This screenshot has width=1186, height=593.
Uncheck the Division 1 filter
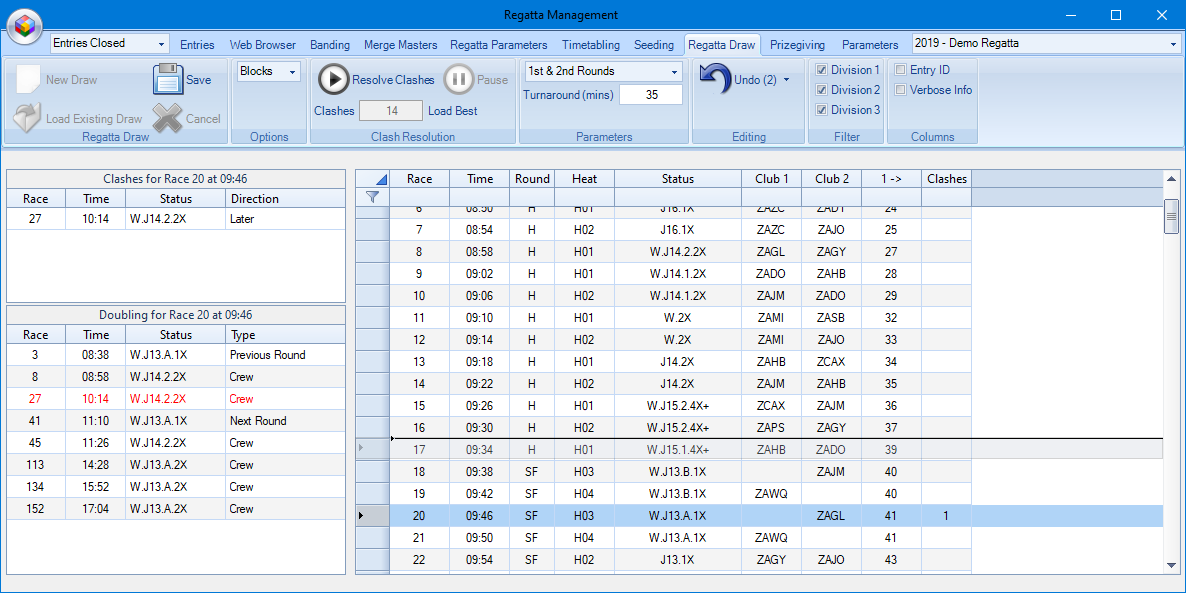pyautogui.click(x=822, y=70)
